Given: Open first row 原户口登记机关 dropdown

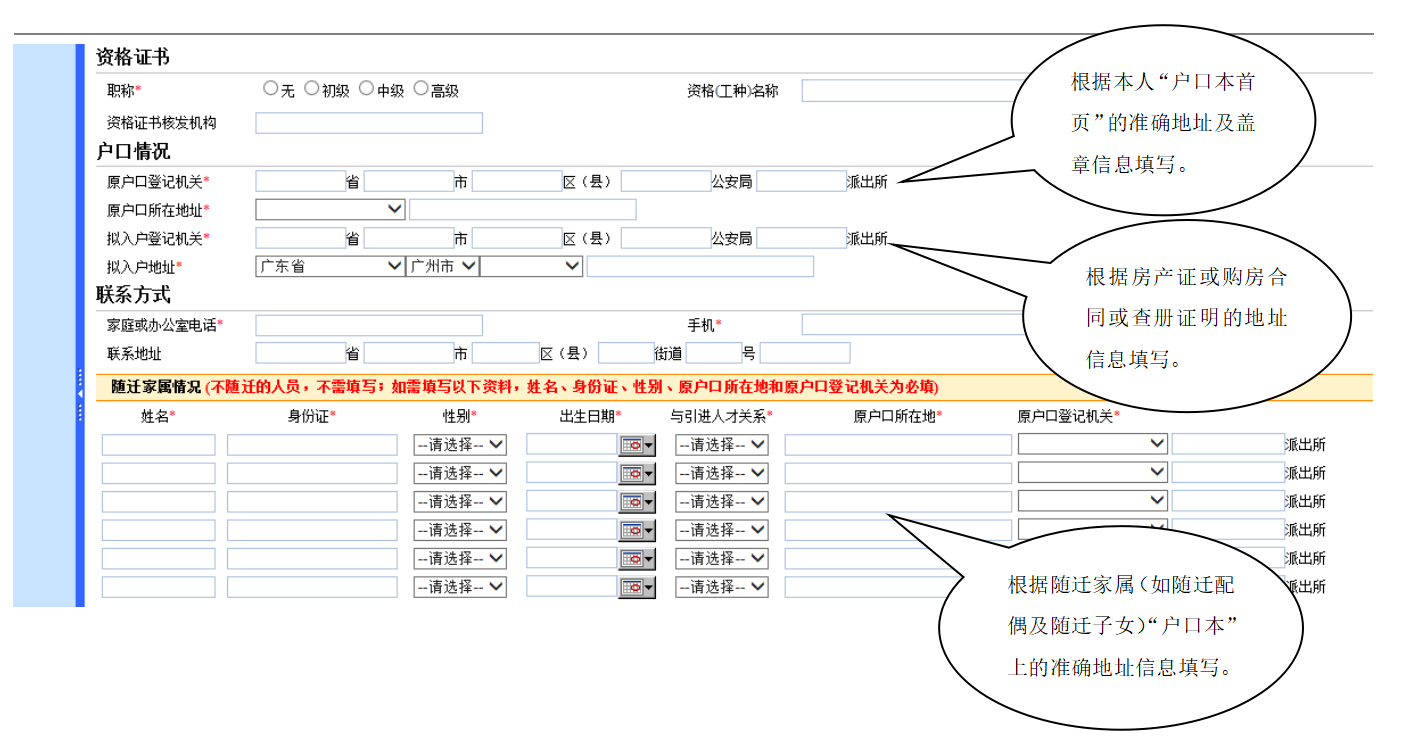Looking at the screenshot, I should coord(1092,444).
